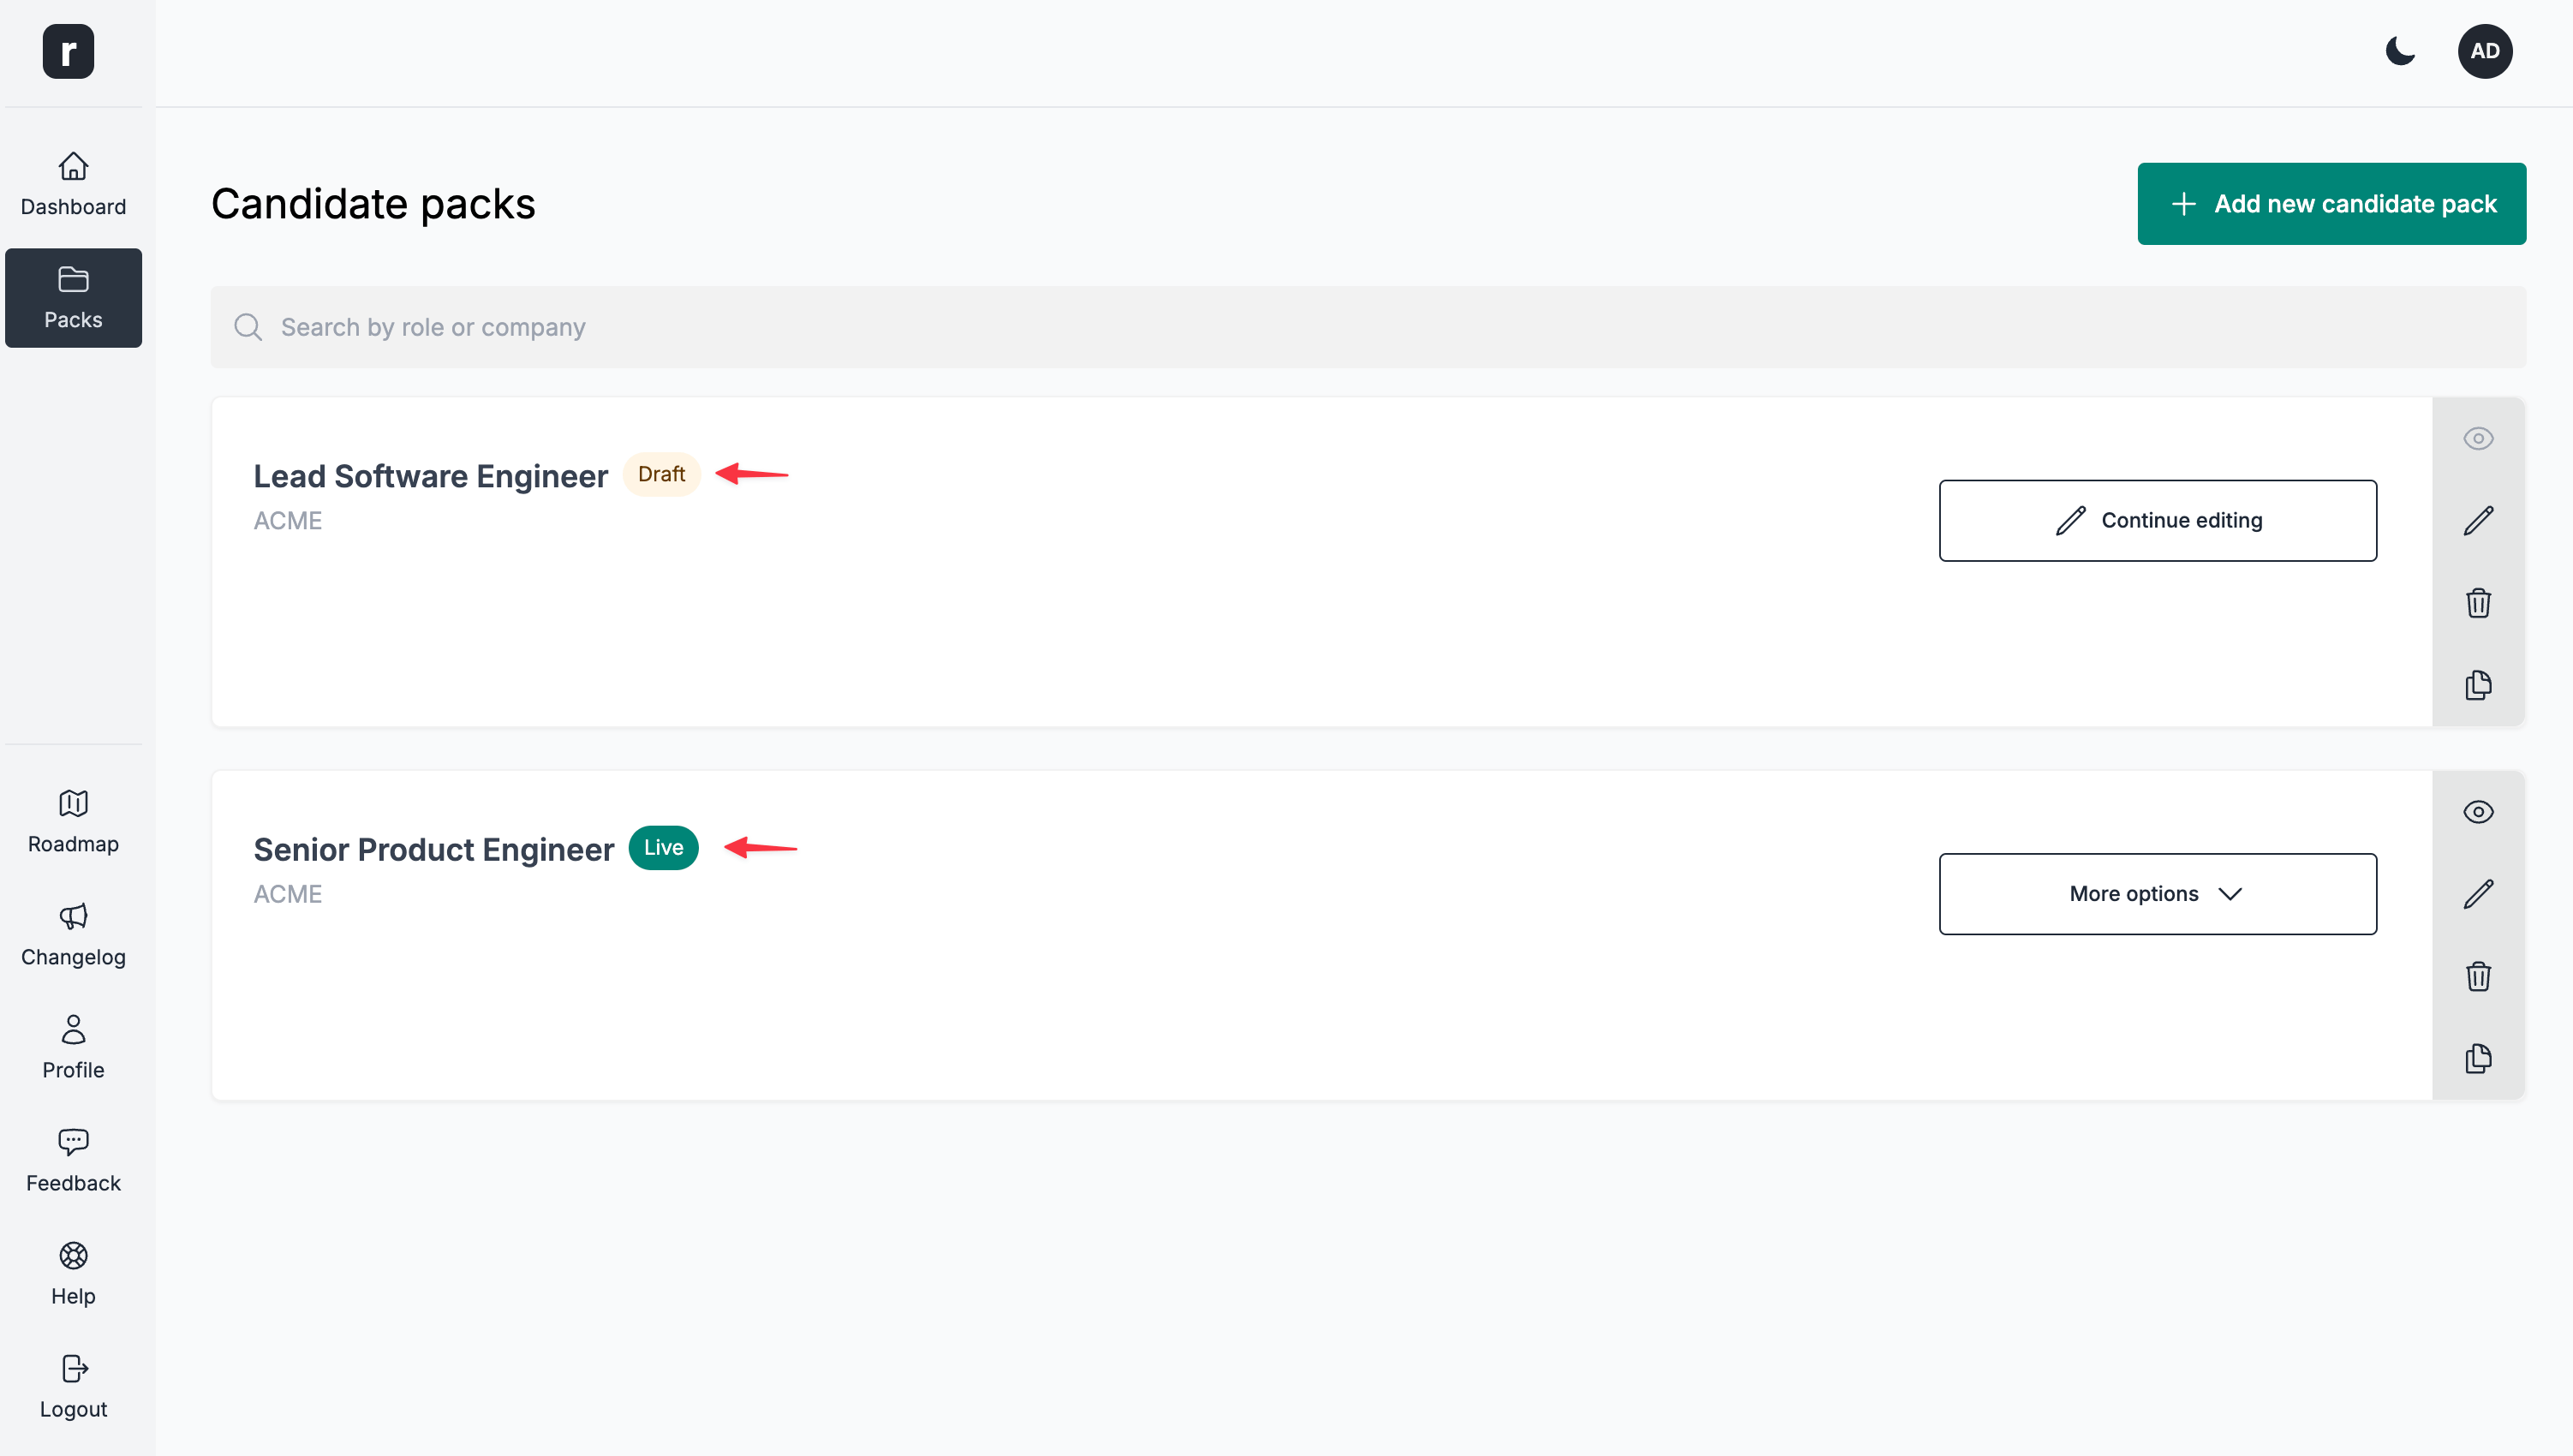Edit the Lead Software Engineer pack via pencil icon
This screenshot has width=2573, height=1456.
(x=2479, y=520)
